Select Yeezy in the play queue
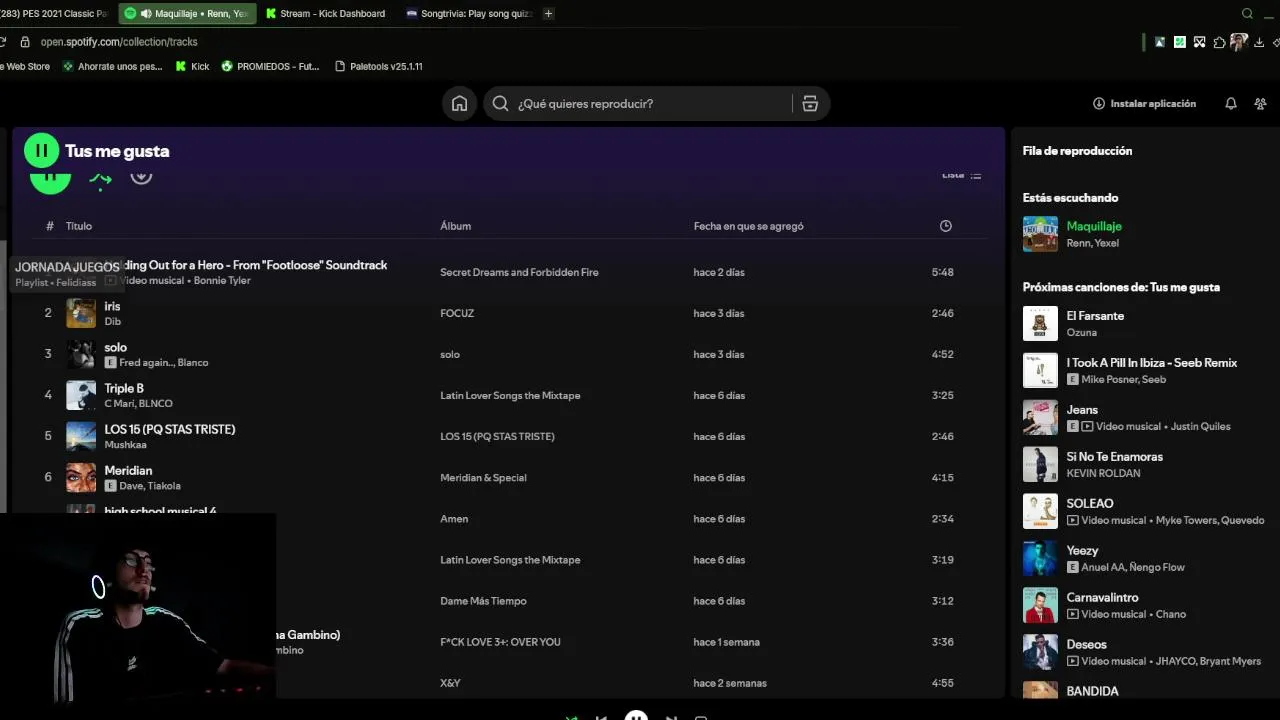Screen dimensions: 1280x720 1082,551
